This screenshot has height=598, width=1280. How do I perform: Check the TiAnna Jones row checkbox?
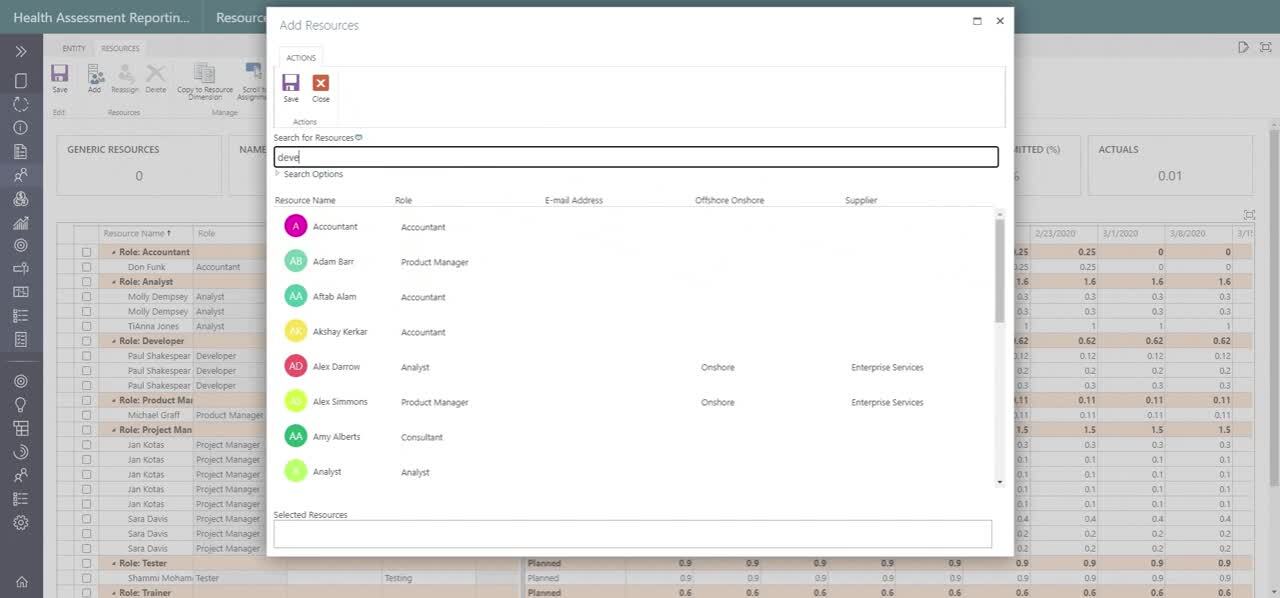[87, 327]
